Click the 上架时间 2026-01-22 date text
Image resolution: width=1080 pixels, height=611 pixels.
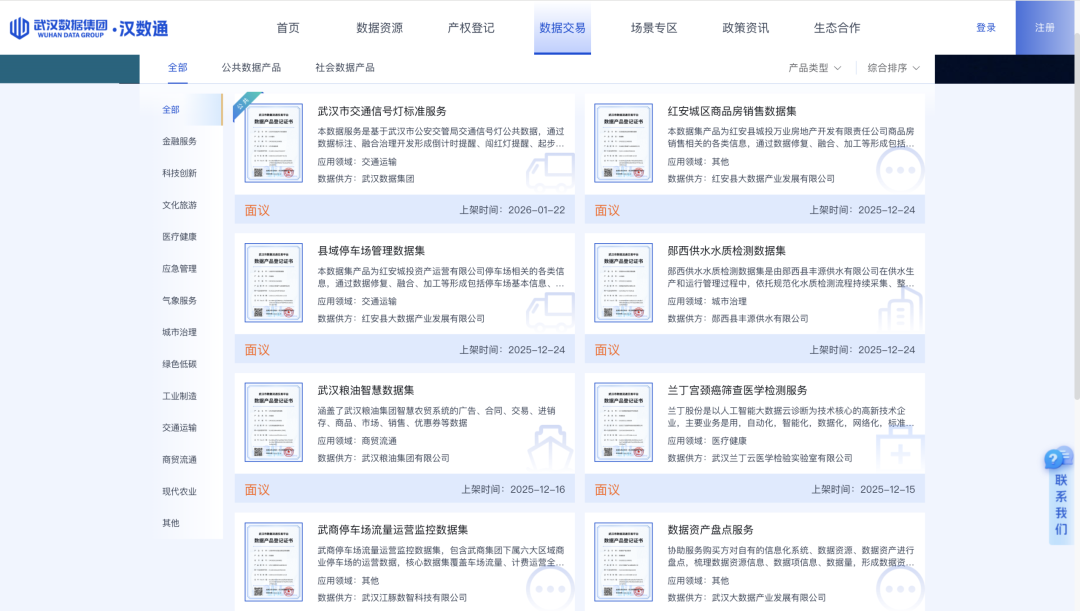click(512, 210)
